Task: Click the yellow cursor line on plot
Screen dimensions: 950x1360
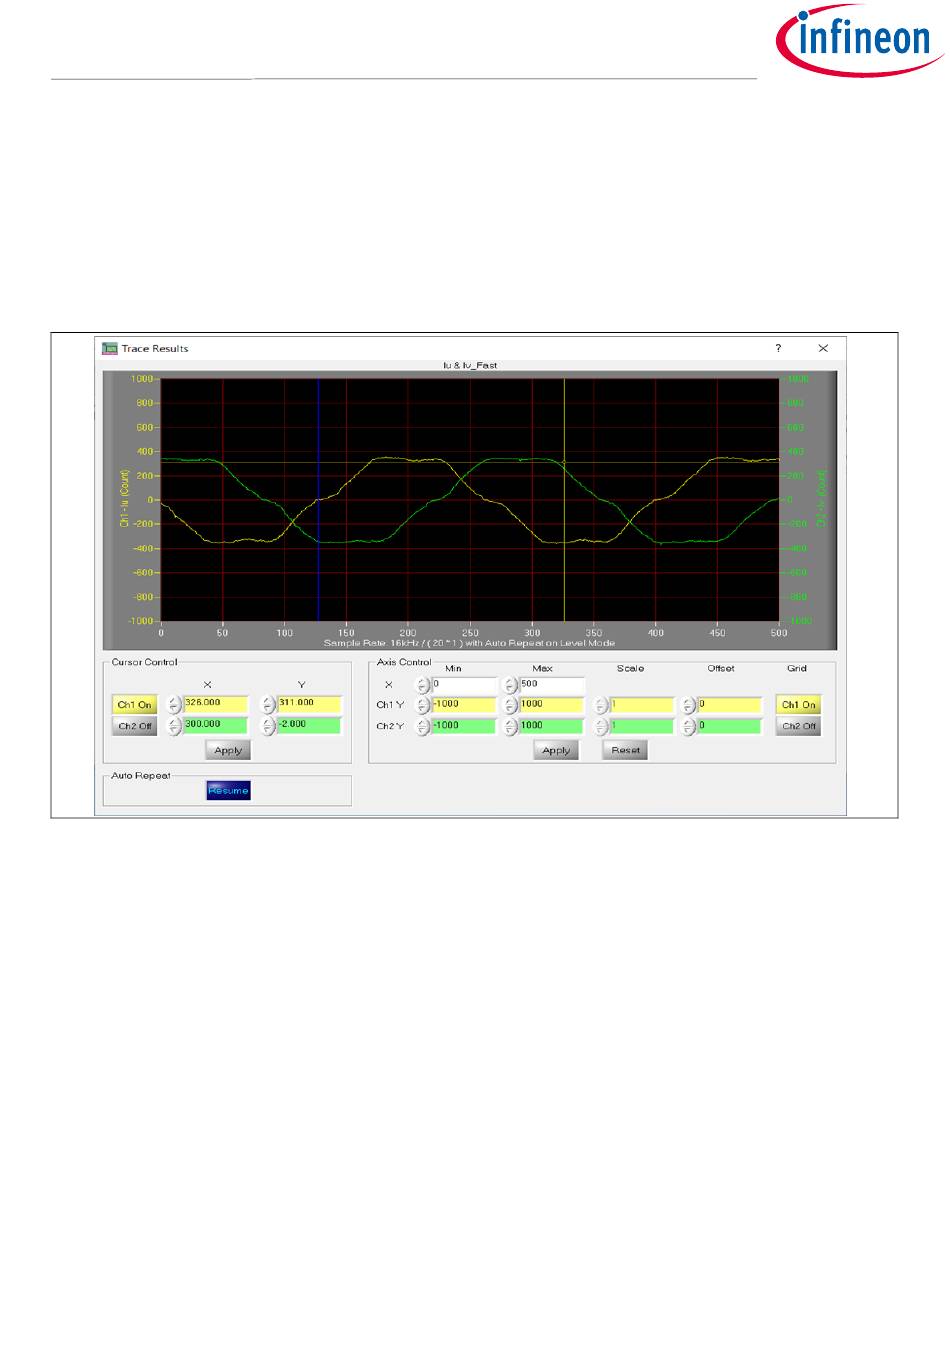Action: coord(565,500)
